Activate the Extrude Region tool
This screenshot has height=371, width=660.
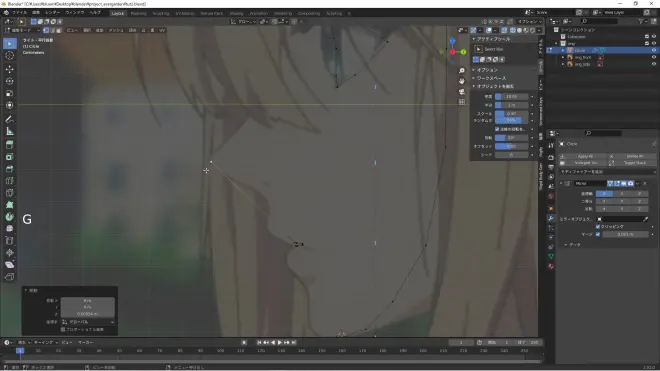tap(10, 145)
